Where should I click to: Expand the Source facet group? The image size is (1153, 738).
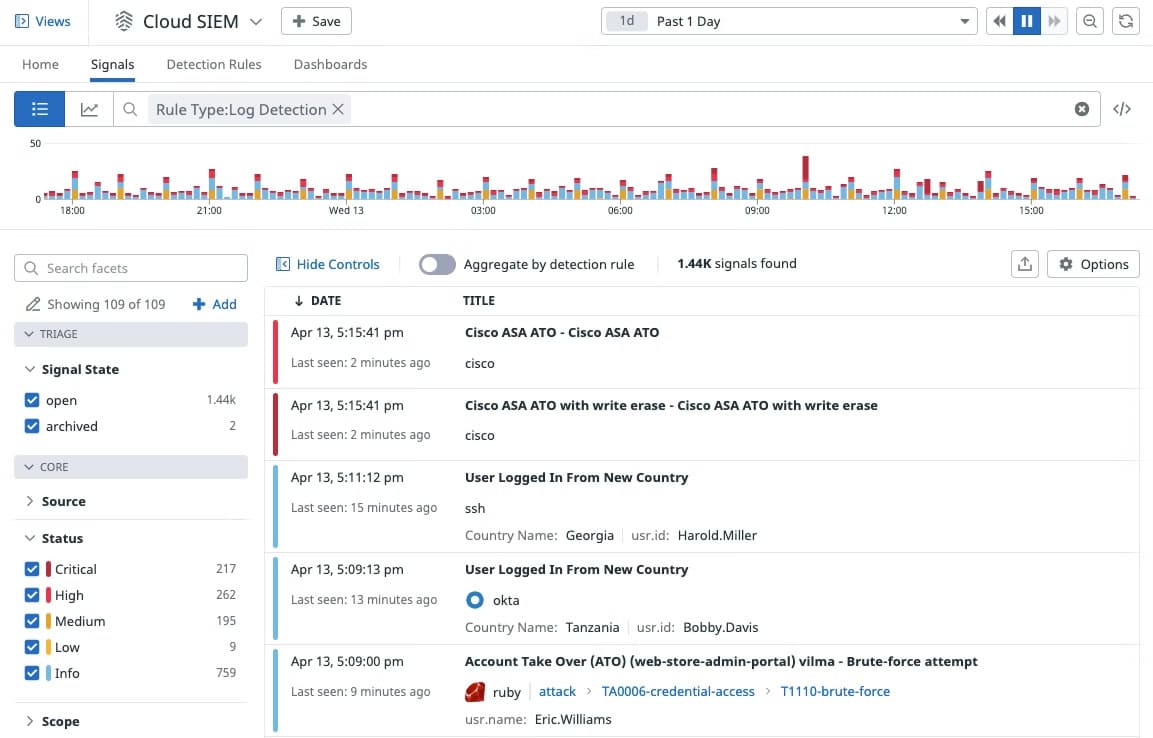(x=63, y=501)
